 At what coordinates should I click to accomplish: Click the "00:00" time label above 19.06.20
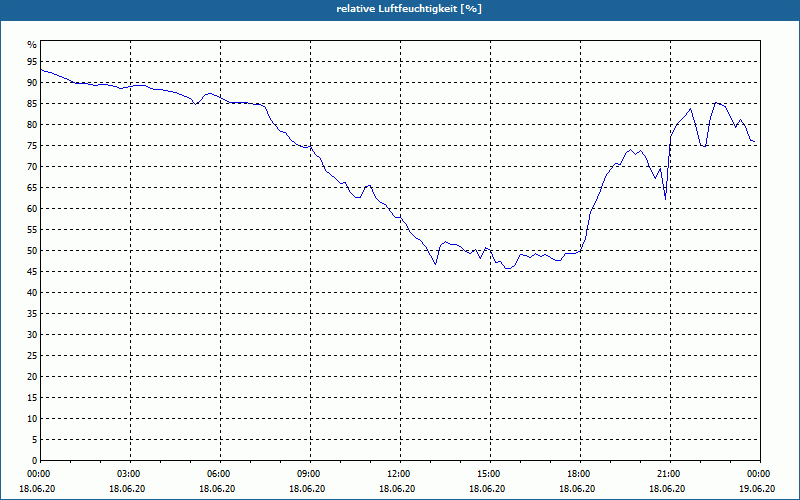[758, 474]
